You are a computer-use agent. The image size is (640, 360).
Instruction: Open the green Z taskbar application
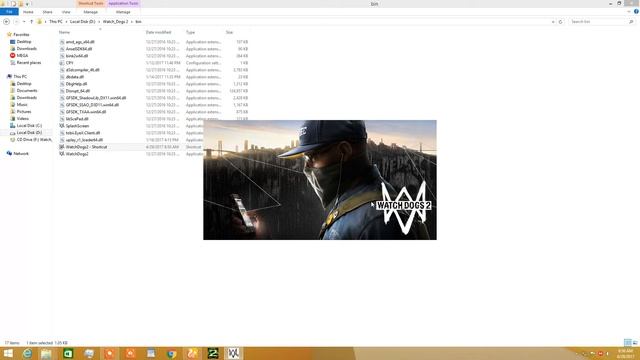click(213, 353)
